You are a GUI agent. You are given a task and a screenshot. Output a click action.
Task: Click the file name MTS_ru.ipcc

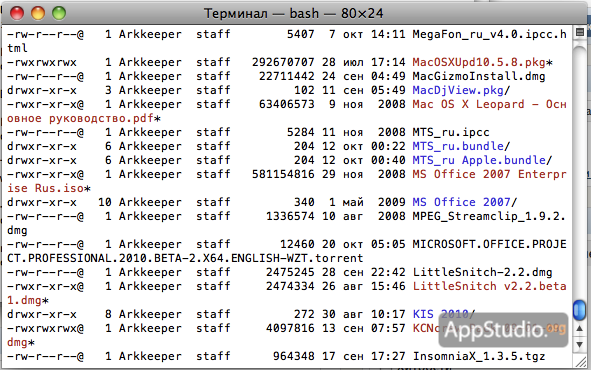tap(451, 132)
